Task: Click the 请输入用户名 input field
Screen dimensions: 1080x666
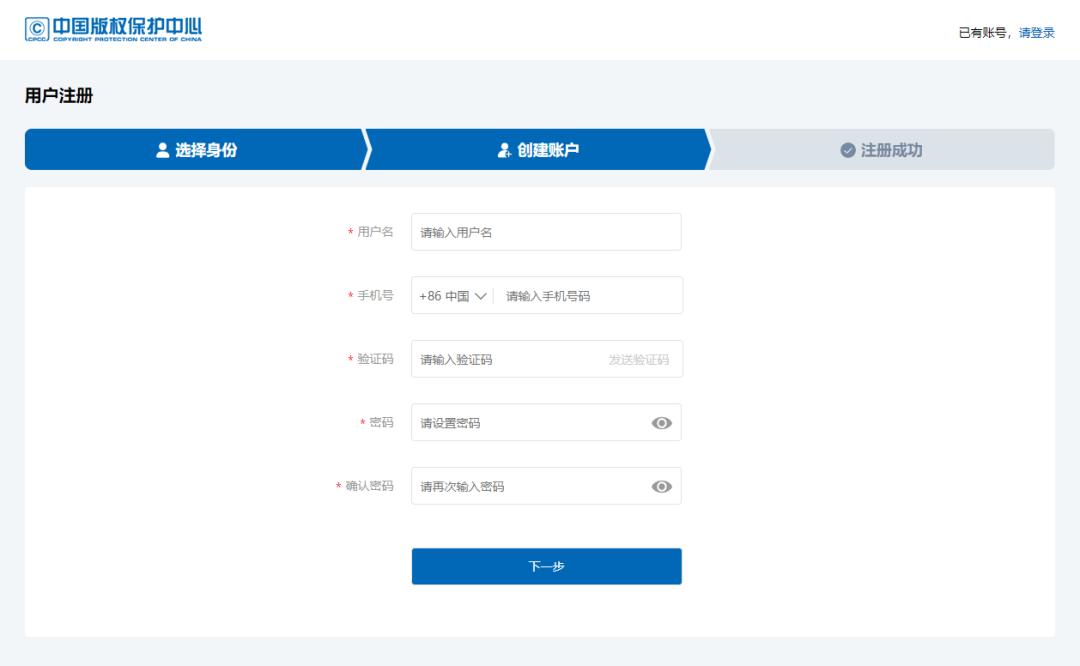Action: (546, 231)
